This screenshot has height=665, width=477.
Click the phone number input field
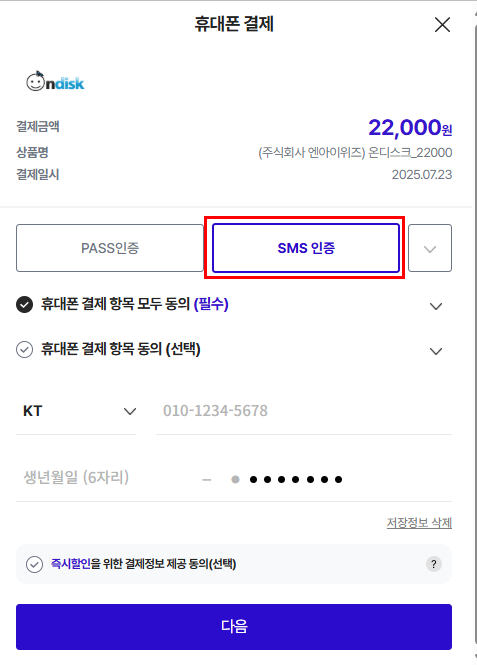pos(304,411)
